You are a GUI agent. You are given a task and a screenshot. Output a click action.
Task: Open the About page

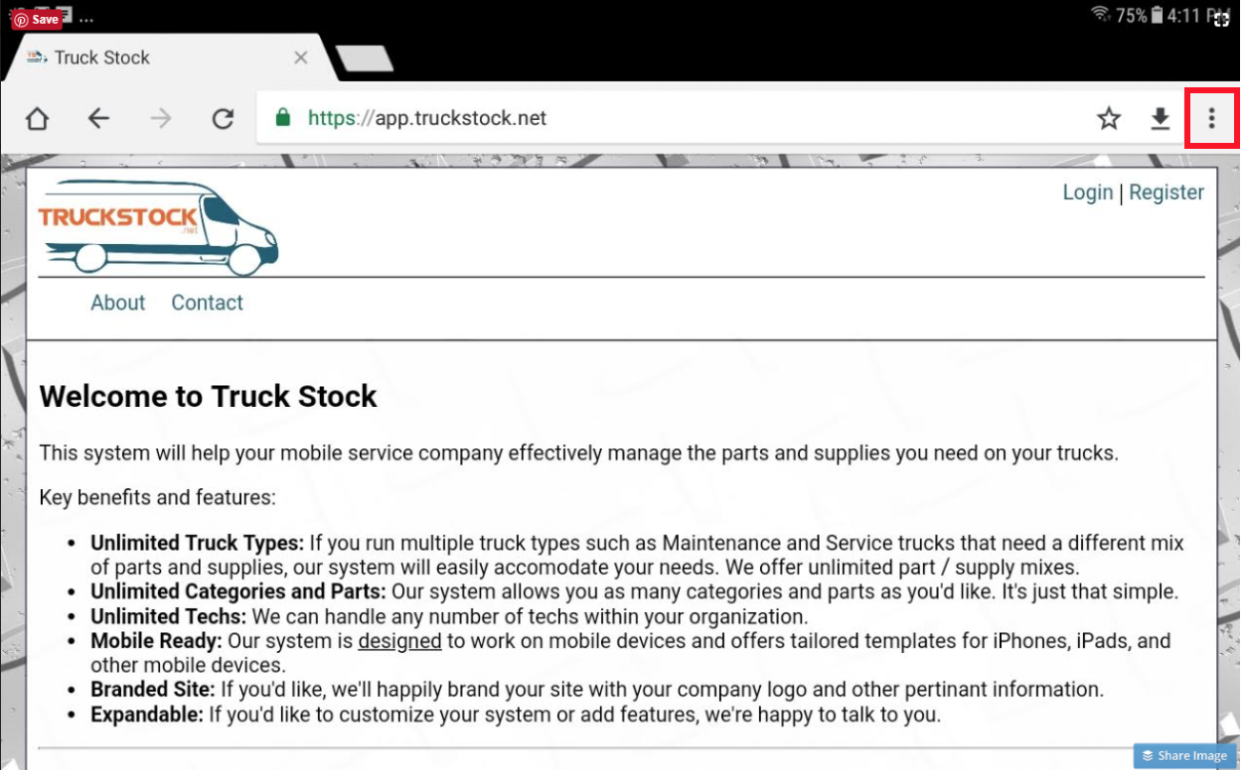pos(117,302)
